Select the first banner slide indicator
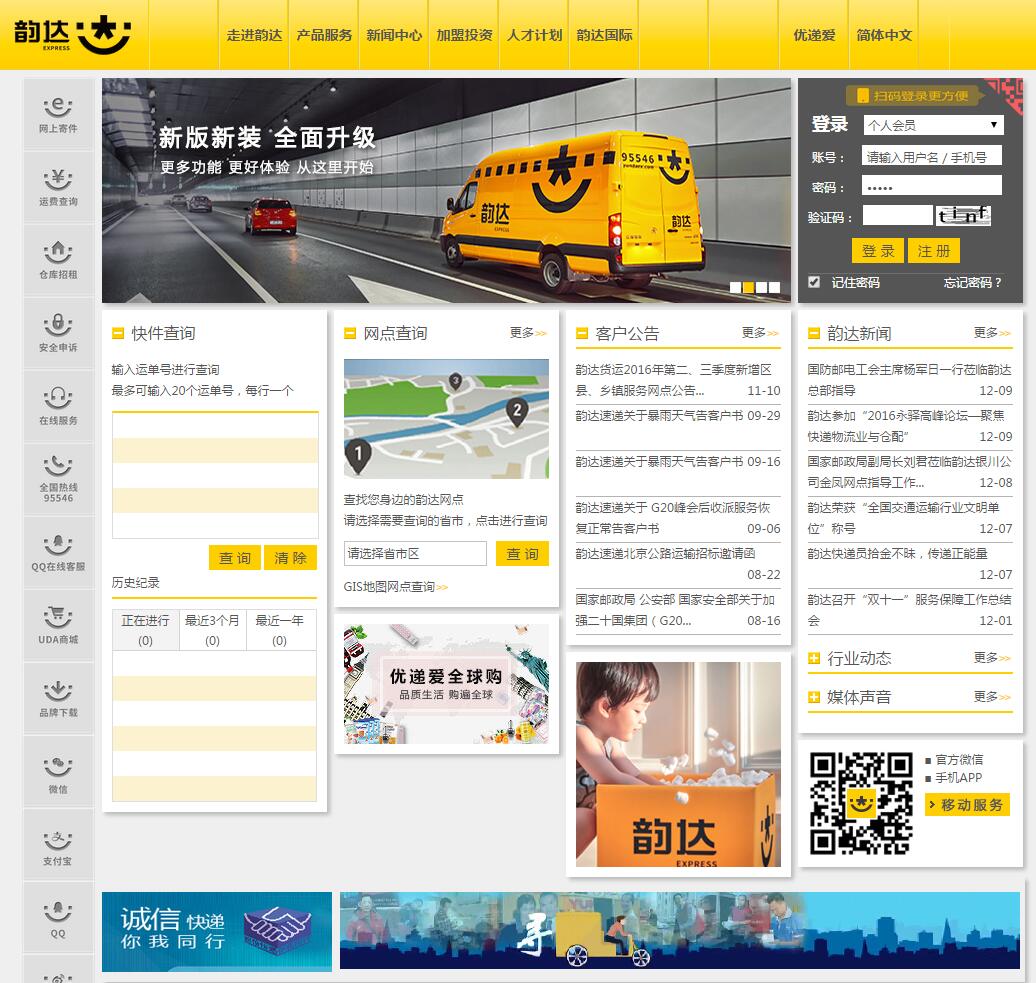1036x983 pixels. tap(735, 287)
